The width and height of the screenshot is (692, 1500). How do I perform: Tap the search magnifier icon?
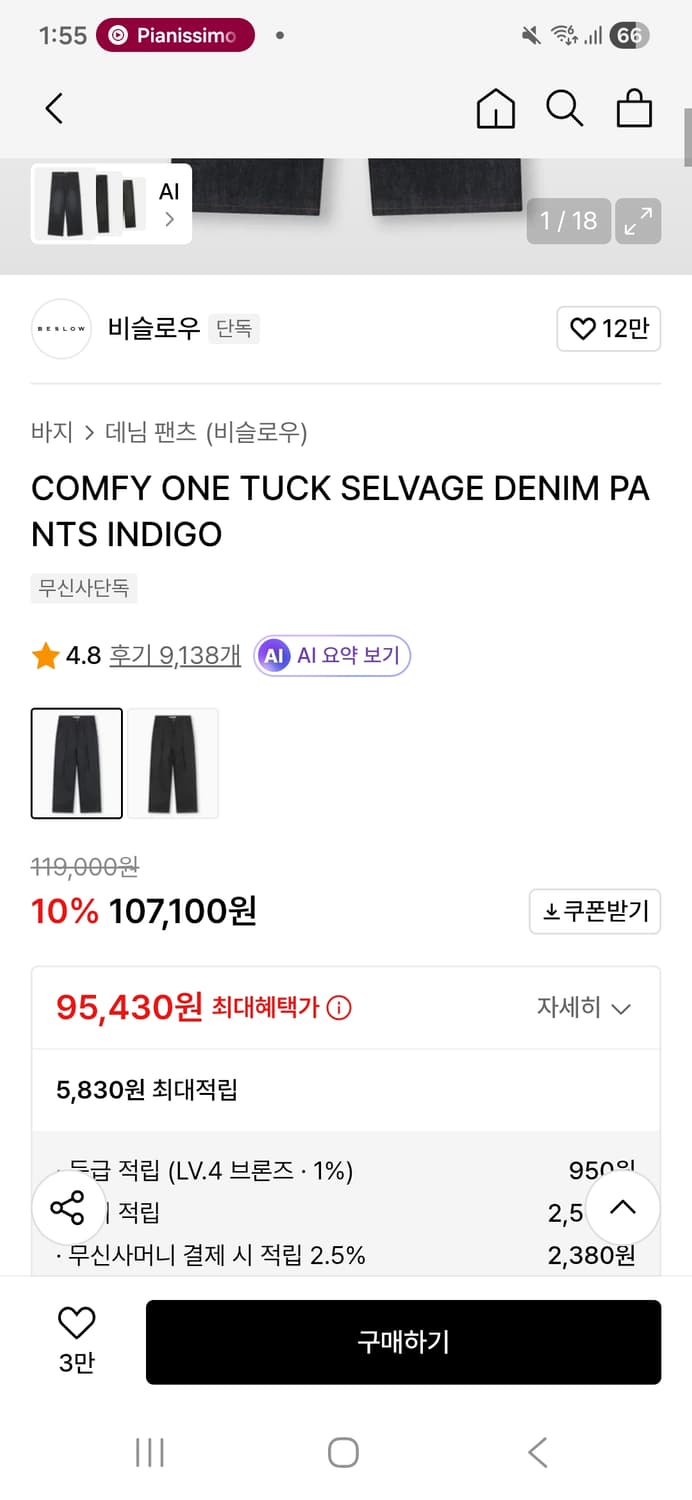[x=565, y=108]
